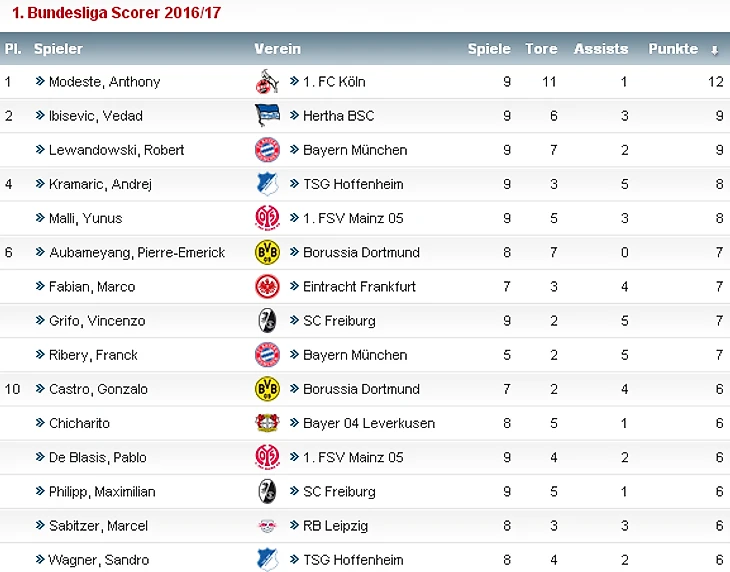Sort the table by the Assists column

coord(601,49)
